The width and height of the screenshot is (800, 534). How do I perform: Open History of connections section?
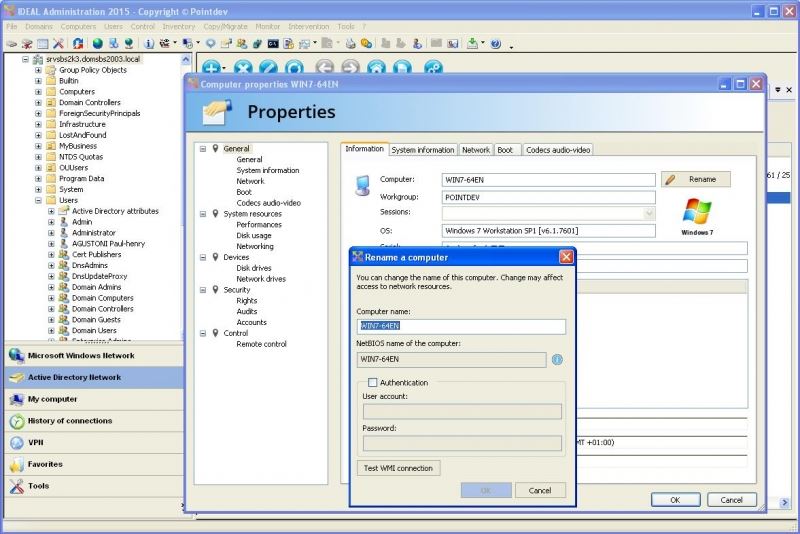[70, 421]
